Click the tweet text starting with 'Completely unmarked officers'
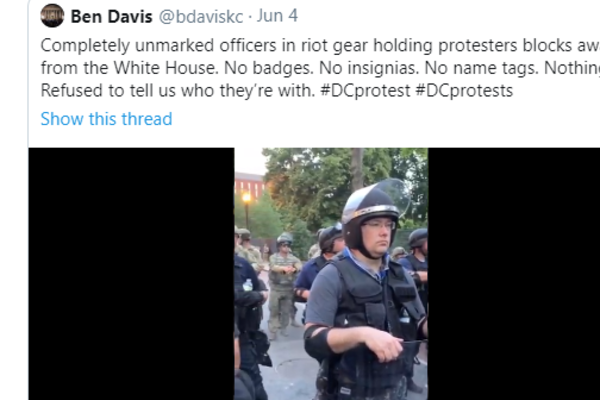The image size is (600, 400). (320, 68)
